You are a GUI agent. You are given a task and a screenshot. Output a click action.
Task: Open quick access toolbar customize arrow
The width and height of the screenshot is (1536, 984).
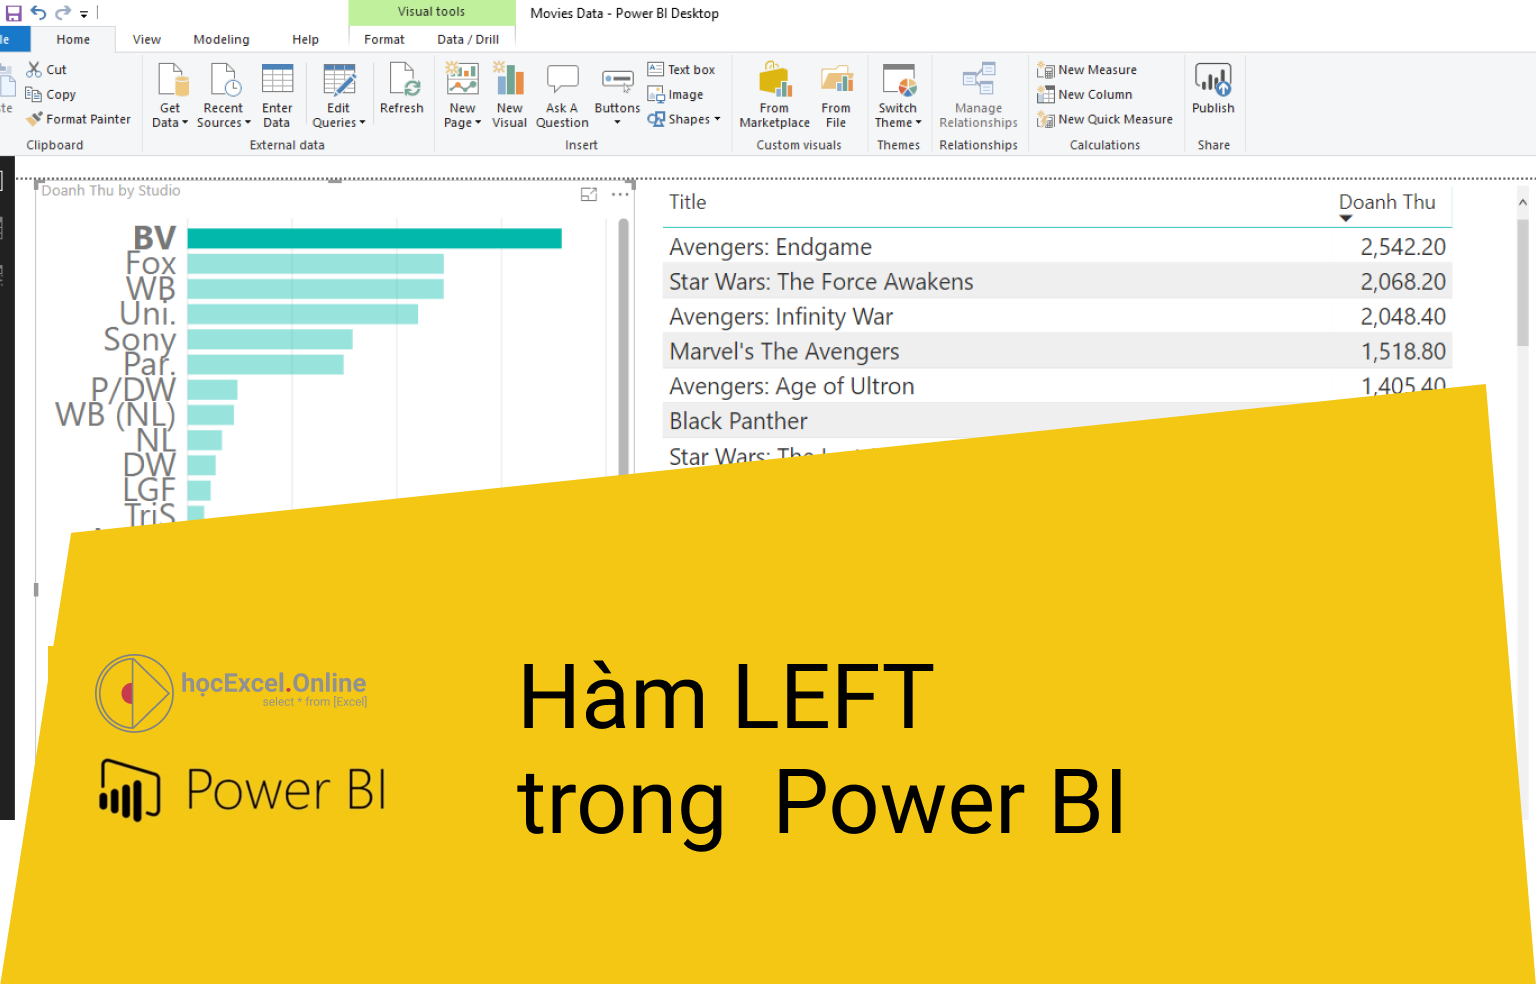84,14
